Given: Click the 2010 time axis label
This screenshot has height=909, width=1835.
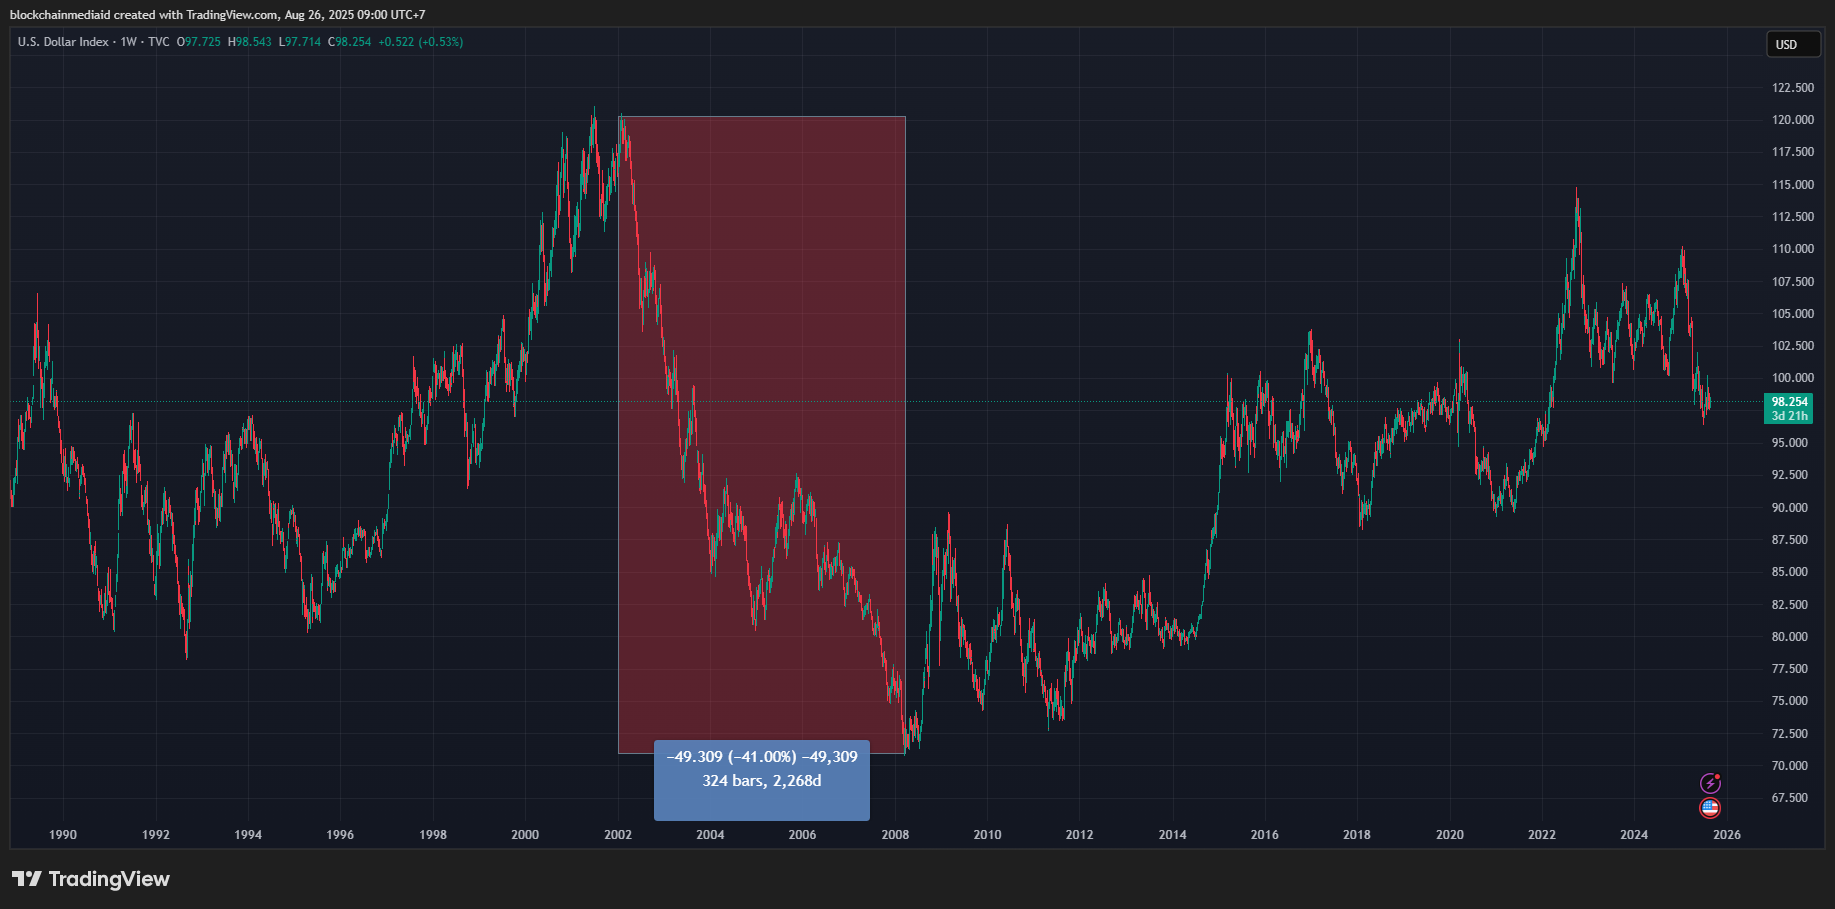Looking at the screenshot, I should (987, 835).
